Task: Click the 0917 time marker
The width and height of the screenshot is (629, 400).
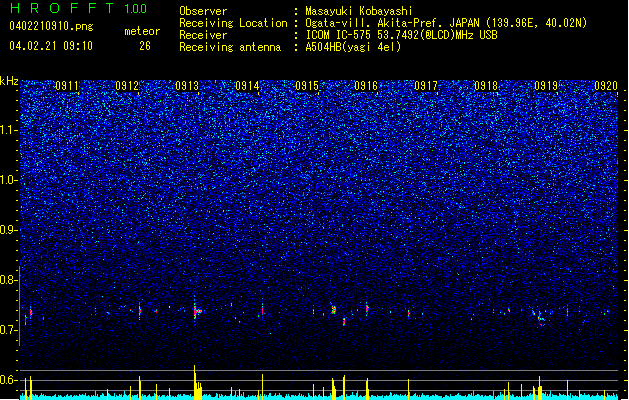Action: click(426, 86)
